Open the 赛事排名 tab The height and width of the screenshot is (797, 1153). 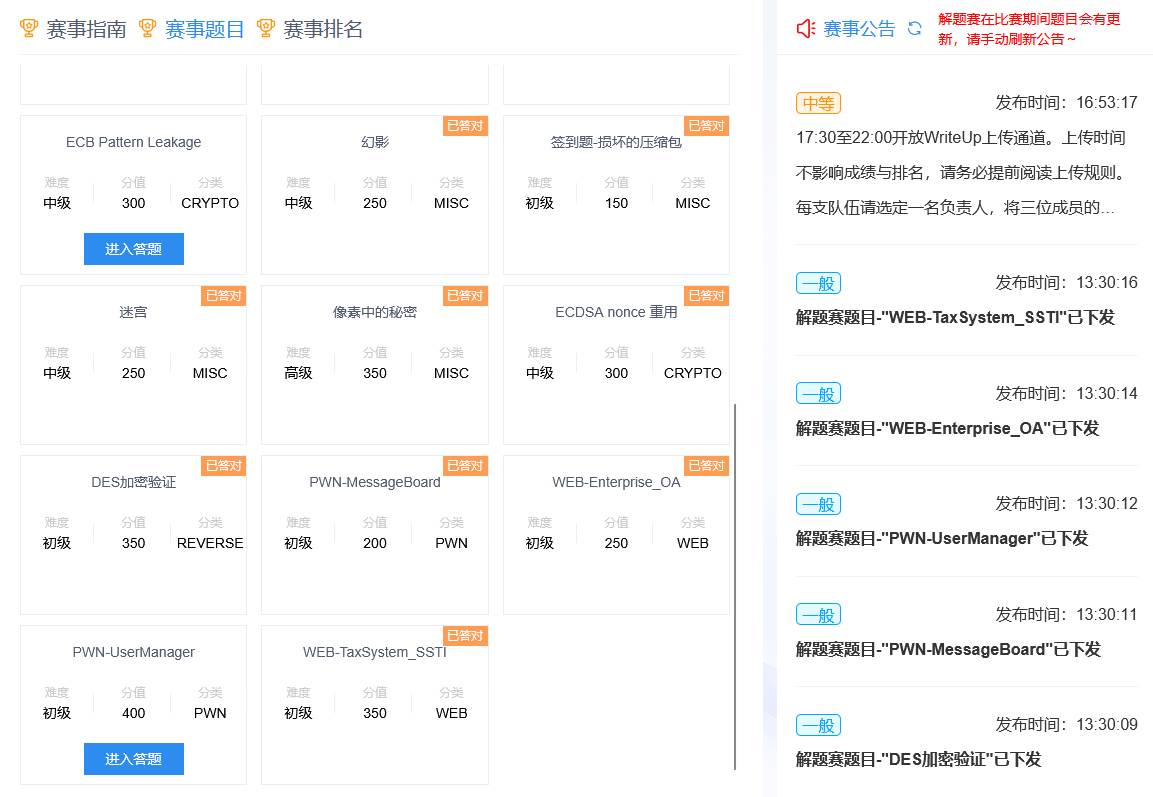(x=323, y=29)
